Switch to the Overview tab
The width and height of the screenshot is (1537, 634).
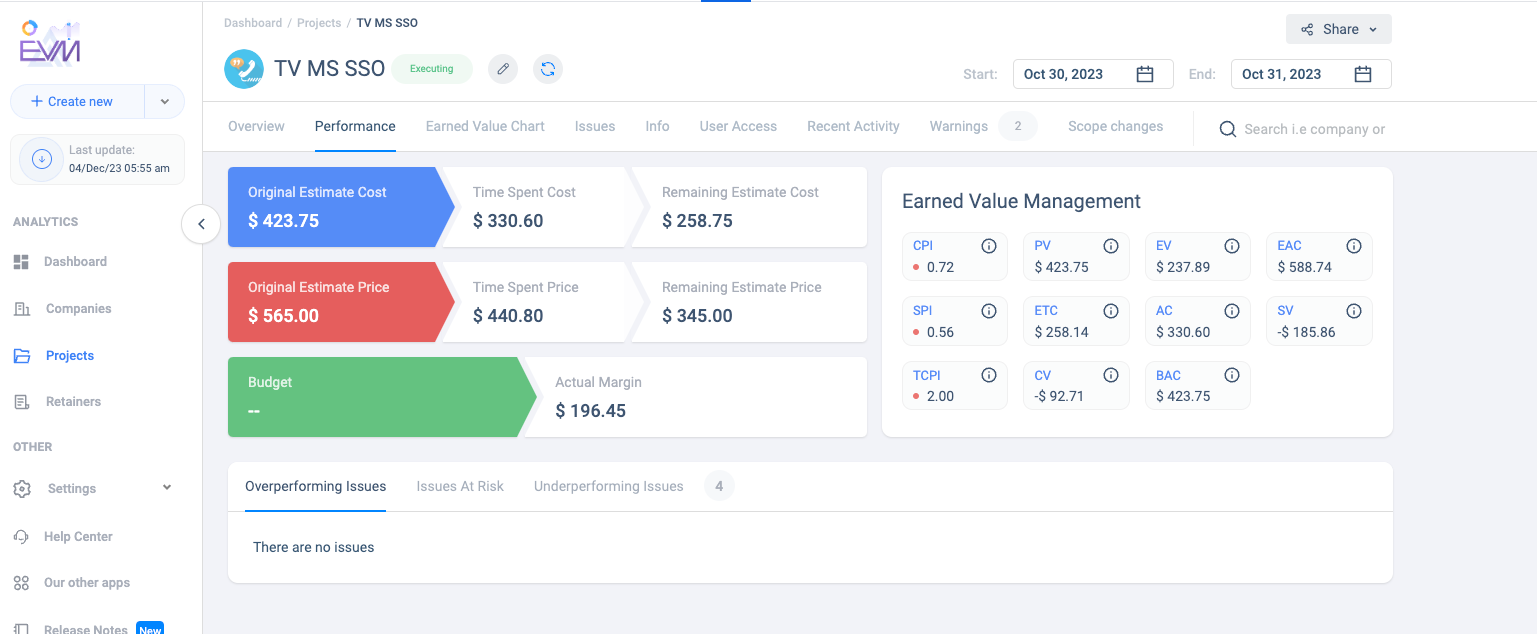coord(256,126)
